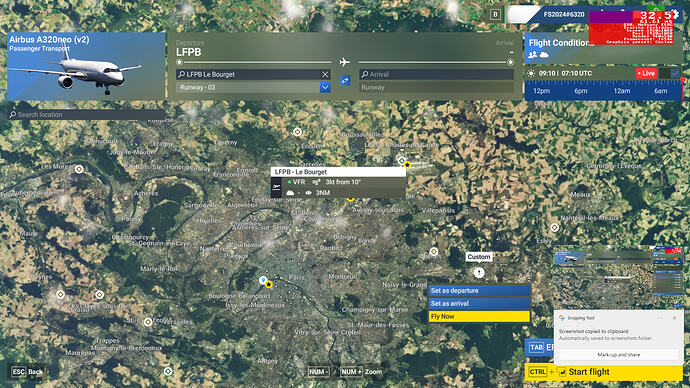Click the visibility eye icon showing 3NM
Viewport: 690px width, 388px height.
pos(308,193)
